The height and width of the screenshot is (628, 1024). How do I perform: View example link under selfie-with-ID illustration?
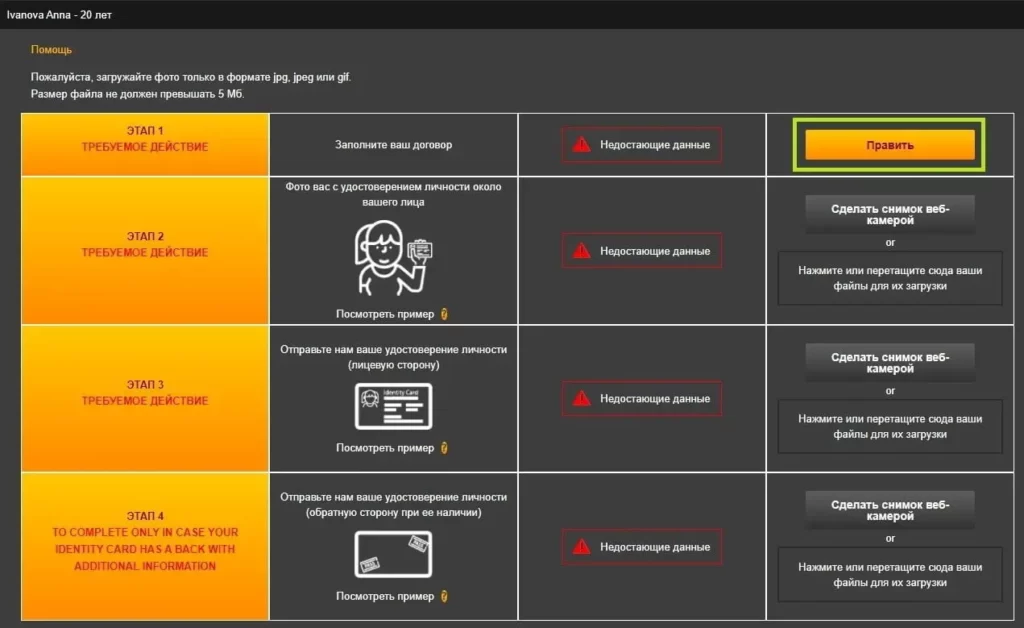tap(385, 314)
